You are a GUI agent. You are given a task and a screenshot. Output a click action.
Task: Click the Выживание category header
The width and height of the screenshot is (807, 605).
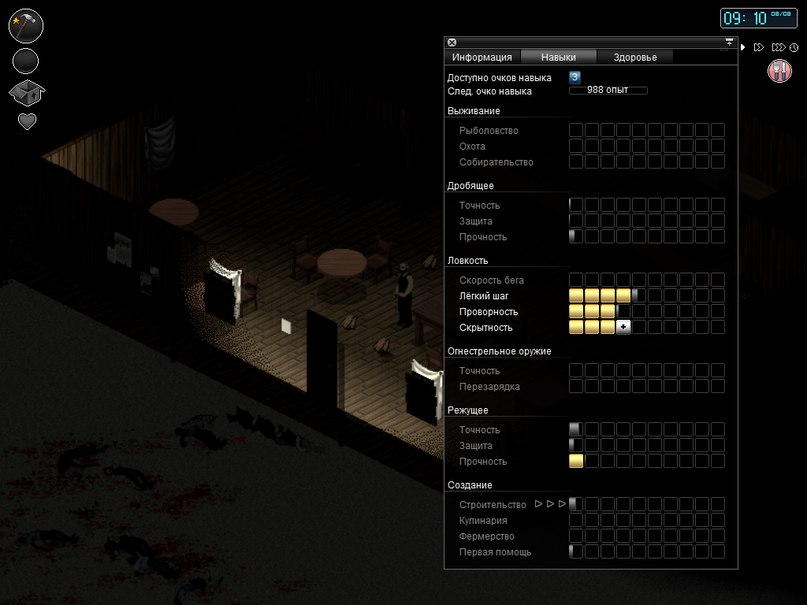pyautogui.click(x=473, y=111)
